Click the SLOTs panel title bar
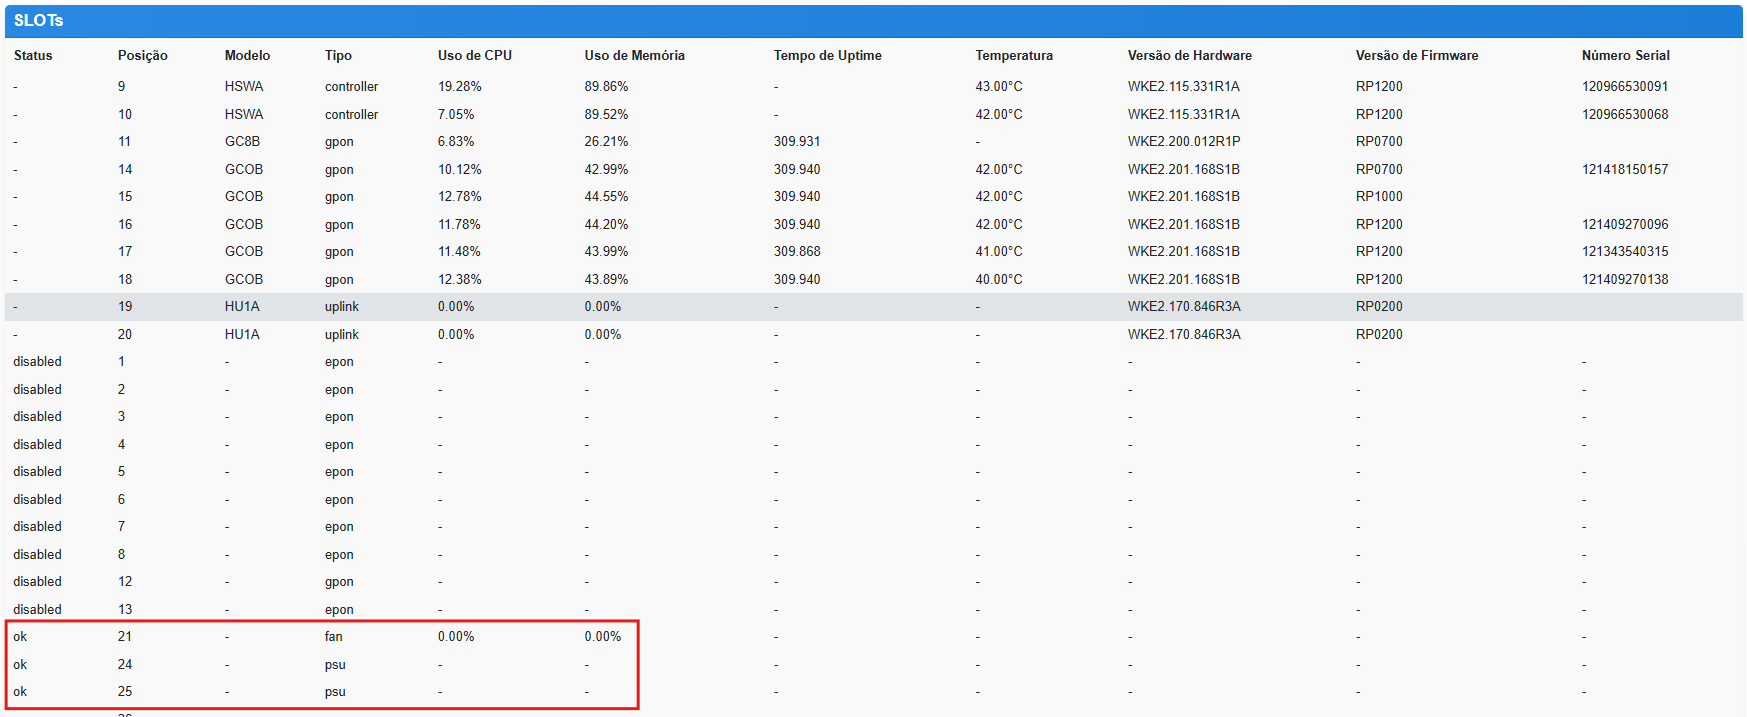1747x717 pixels. pos(873,21)
